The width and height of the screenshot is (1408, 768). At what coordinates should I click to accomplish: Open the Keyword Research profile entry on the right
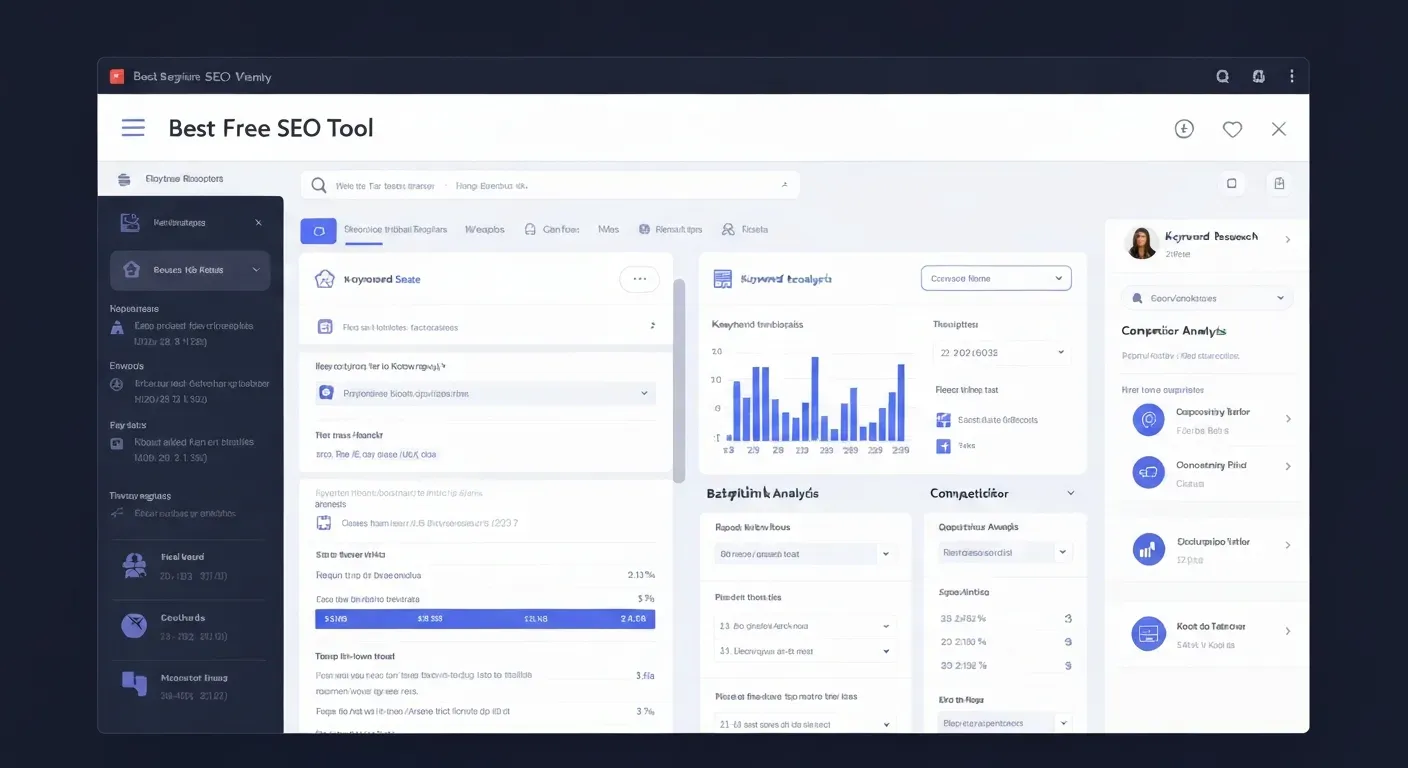[x=1205, y=242]
